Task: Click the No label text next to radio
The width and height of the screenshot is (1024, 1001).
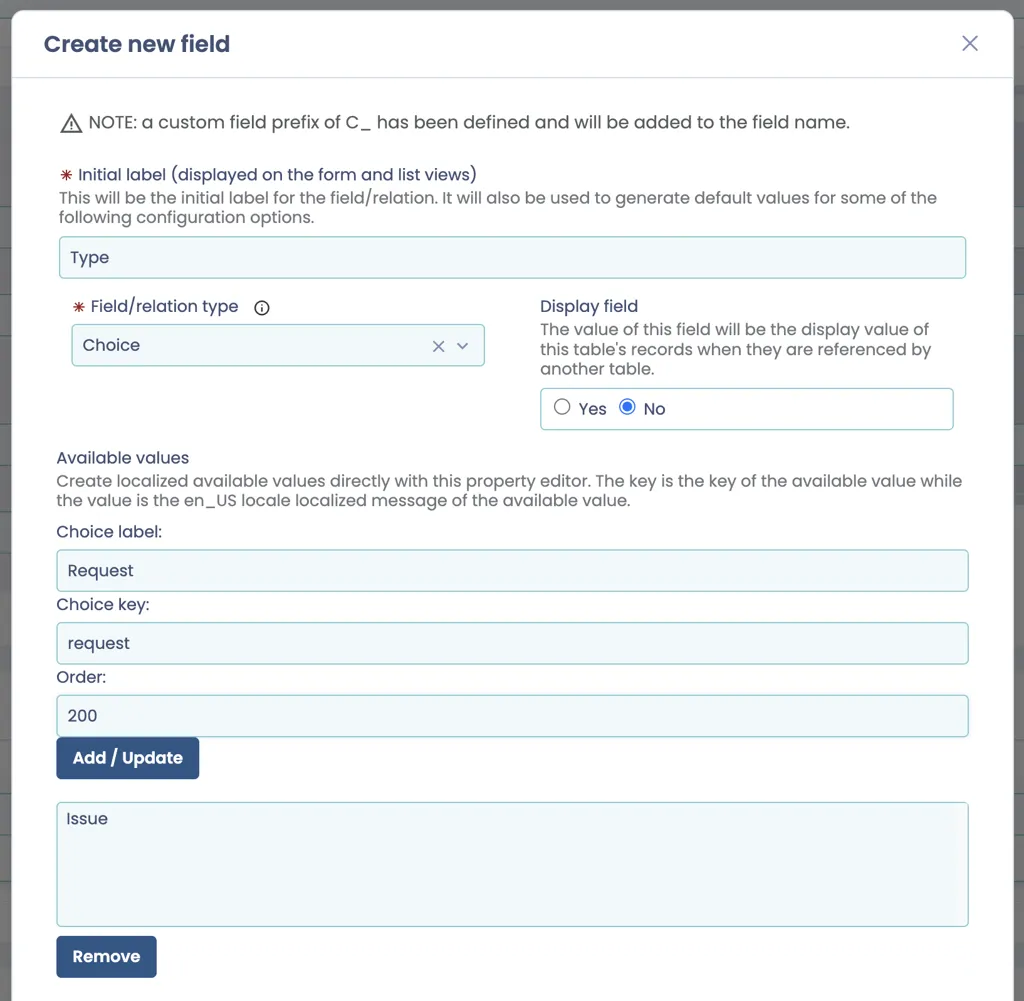Action: 654,409
